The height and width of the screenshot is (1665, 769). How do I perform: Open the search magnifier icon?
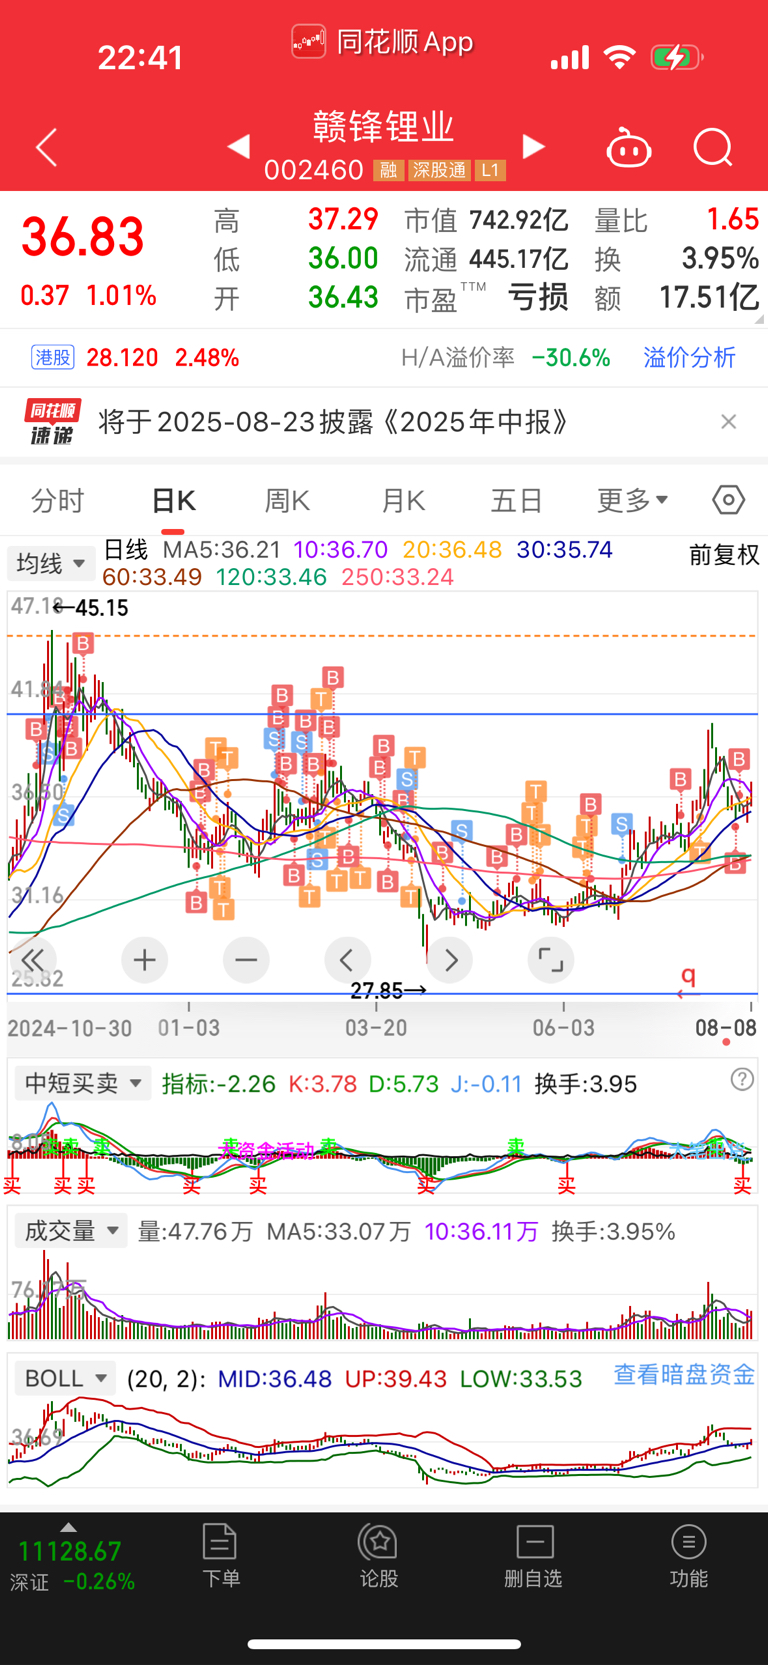(x=713, y=148)
